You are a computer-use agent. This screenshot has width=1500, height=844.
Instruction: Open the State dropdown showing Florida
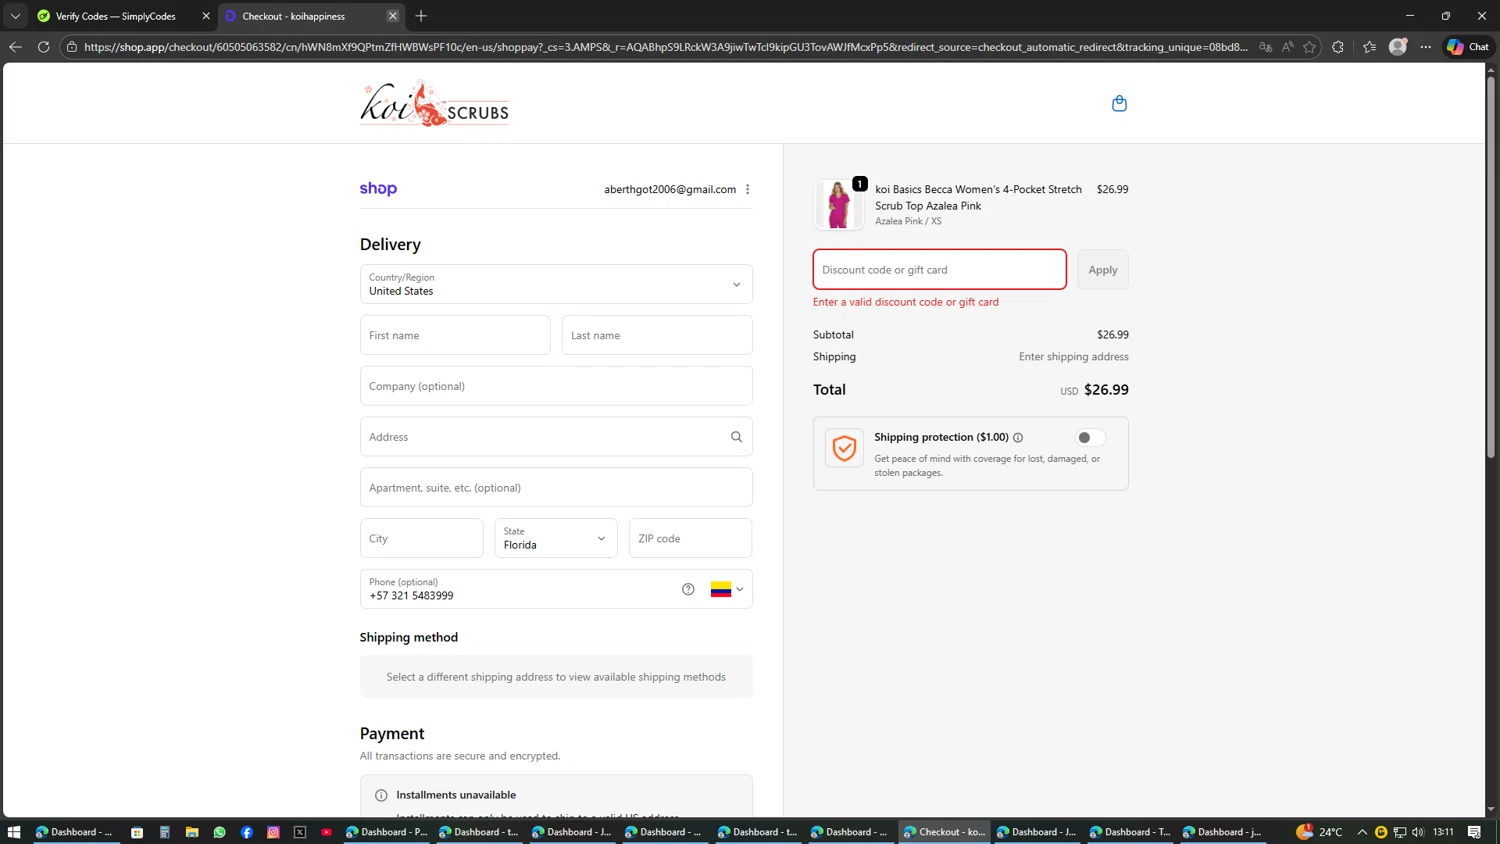pyautogui.click(x=556, y=538)
